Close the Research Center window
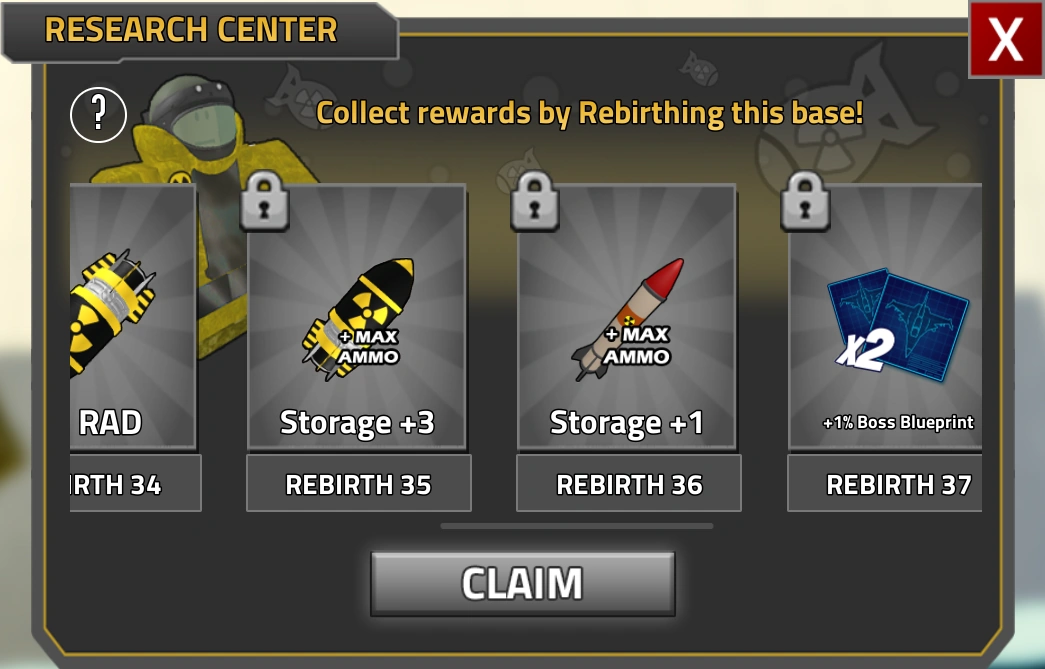The height and width of the screenshot is (669, 1045). (1006, 39)
